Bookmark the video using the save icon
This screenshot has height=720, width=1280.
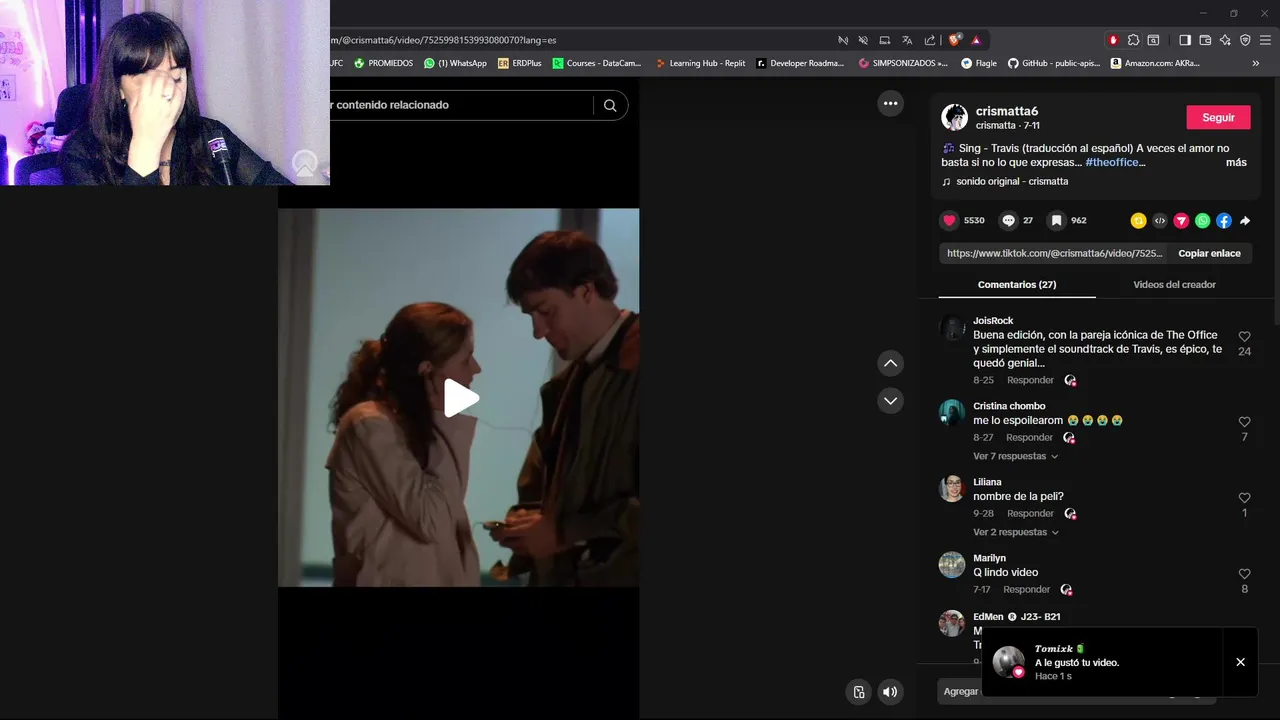1056,220
